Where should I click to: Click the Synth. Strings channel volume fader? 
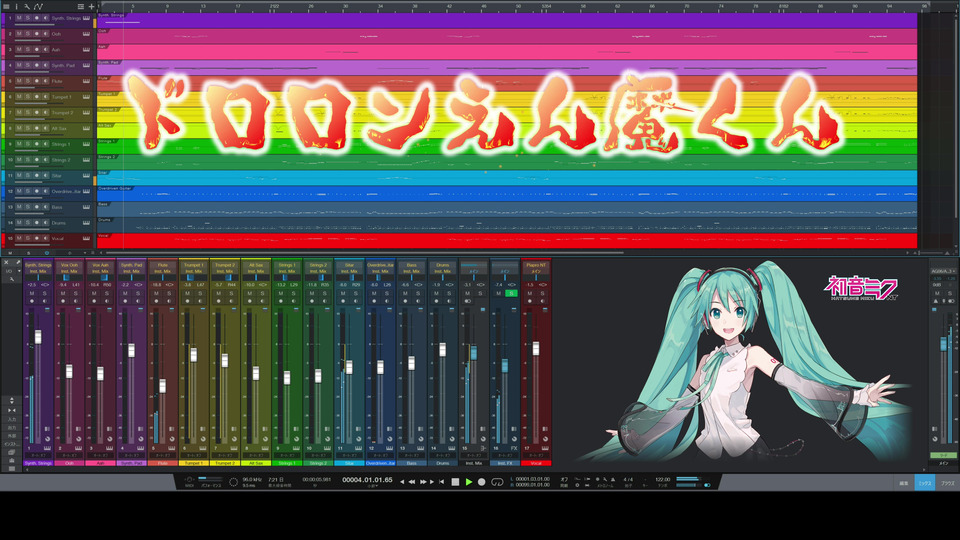[38, 337]
